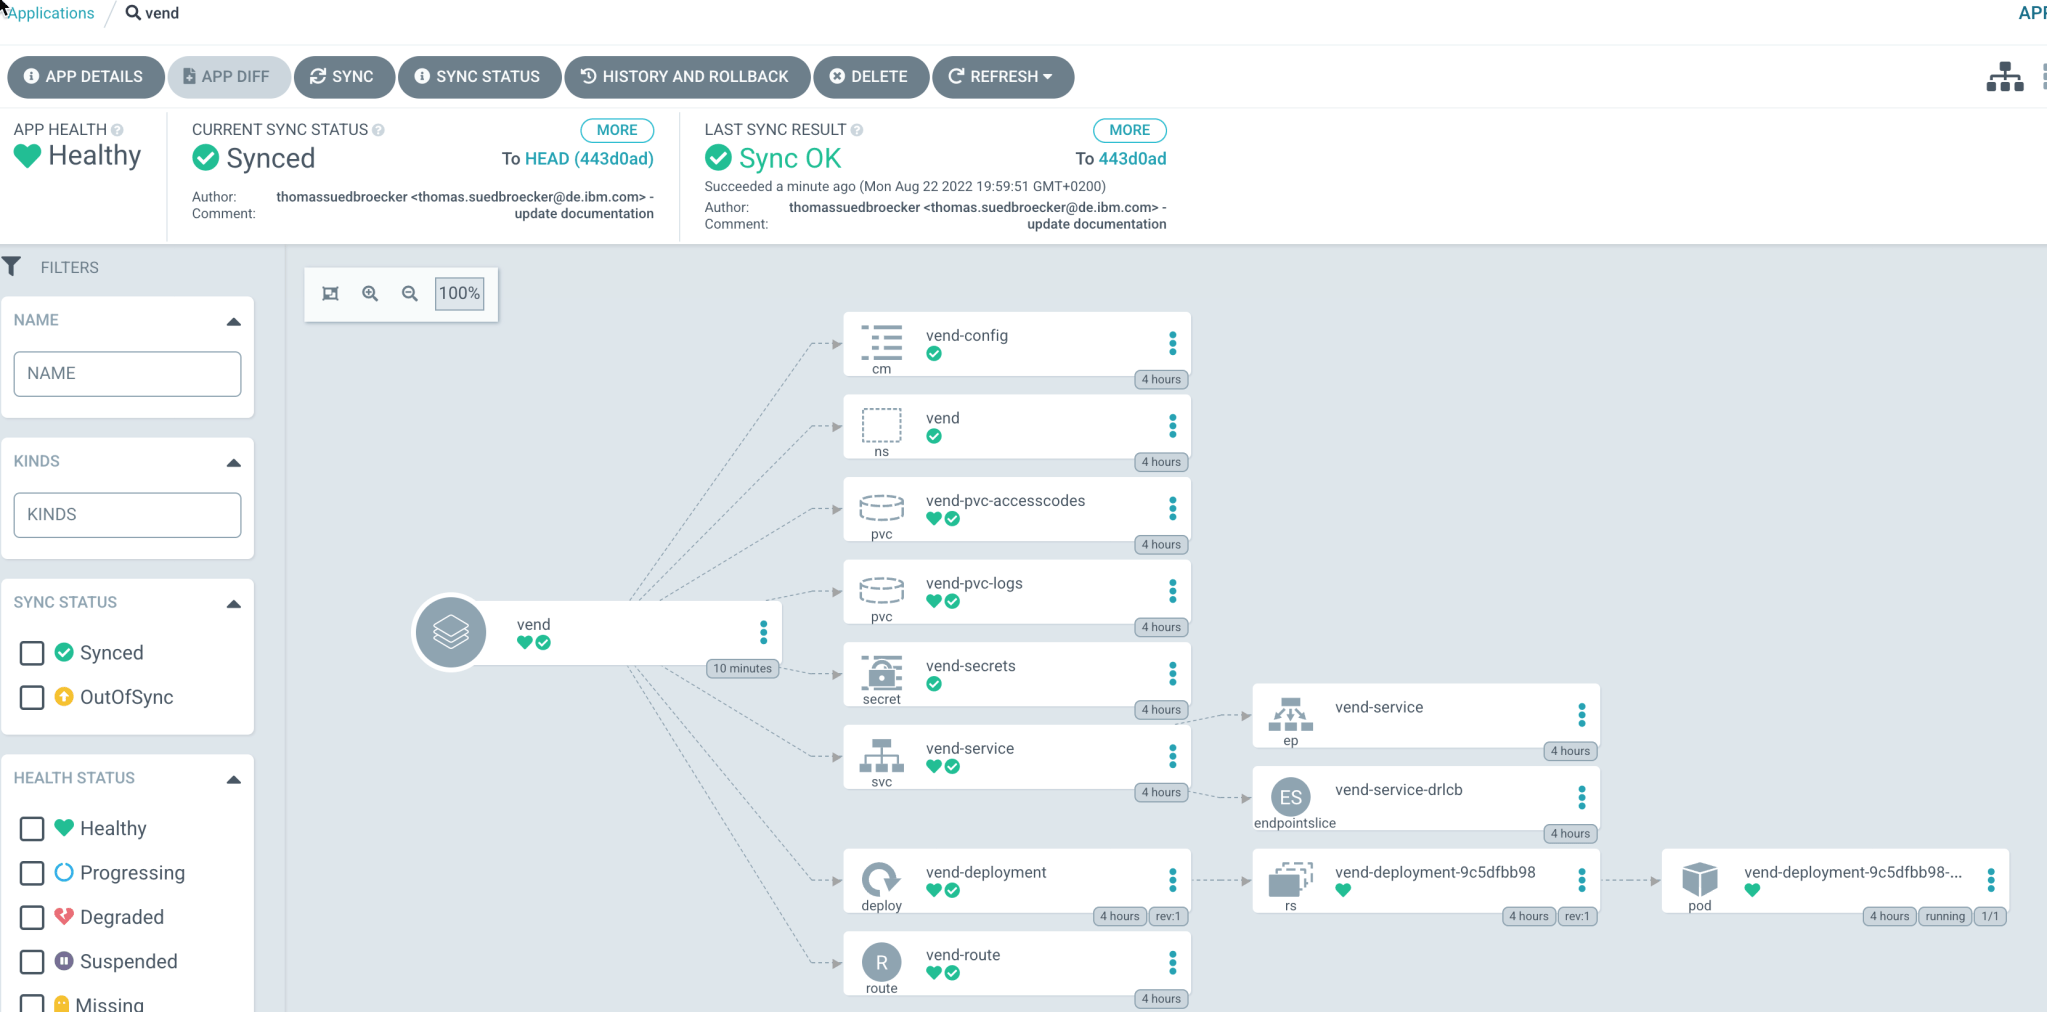
Task: Click the pod cube icon
Action: tap(1699, 879)
